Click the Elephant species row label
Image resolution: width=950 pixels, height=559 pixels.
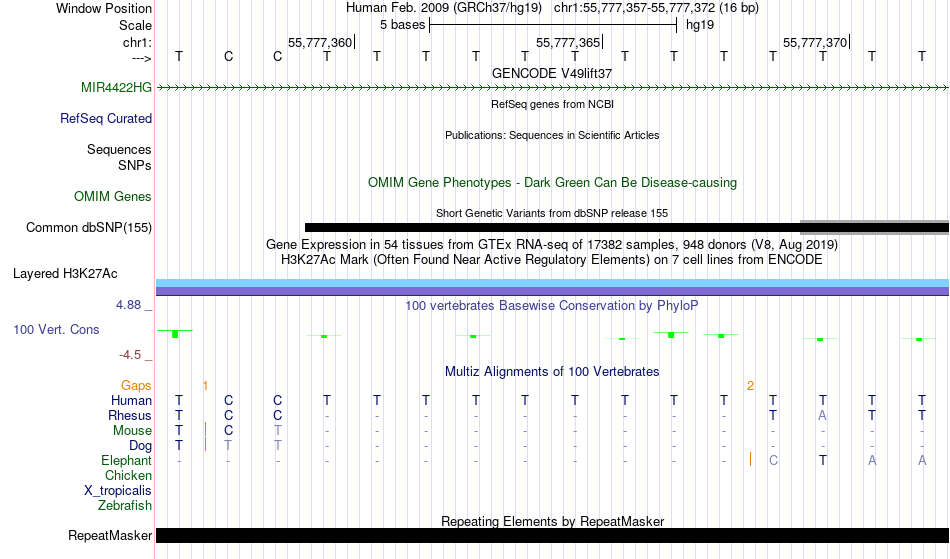126,460
